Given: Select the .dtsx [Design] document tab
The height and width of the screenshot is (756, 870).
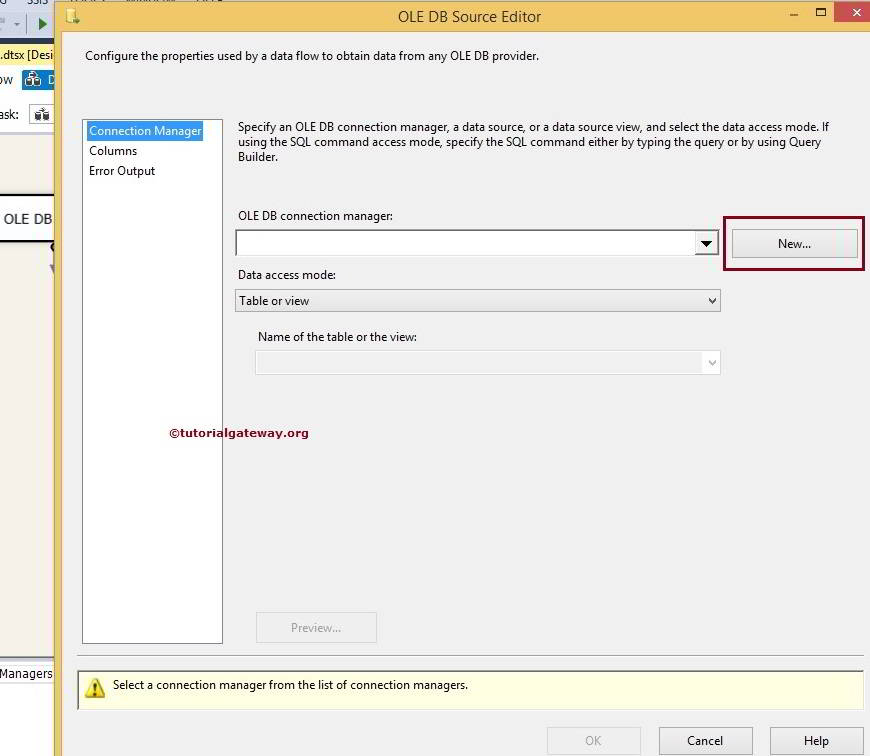Looking at the screenshot, I should pyautogui.click(x=27, y=55).
